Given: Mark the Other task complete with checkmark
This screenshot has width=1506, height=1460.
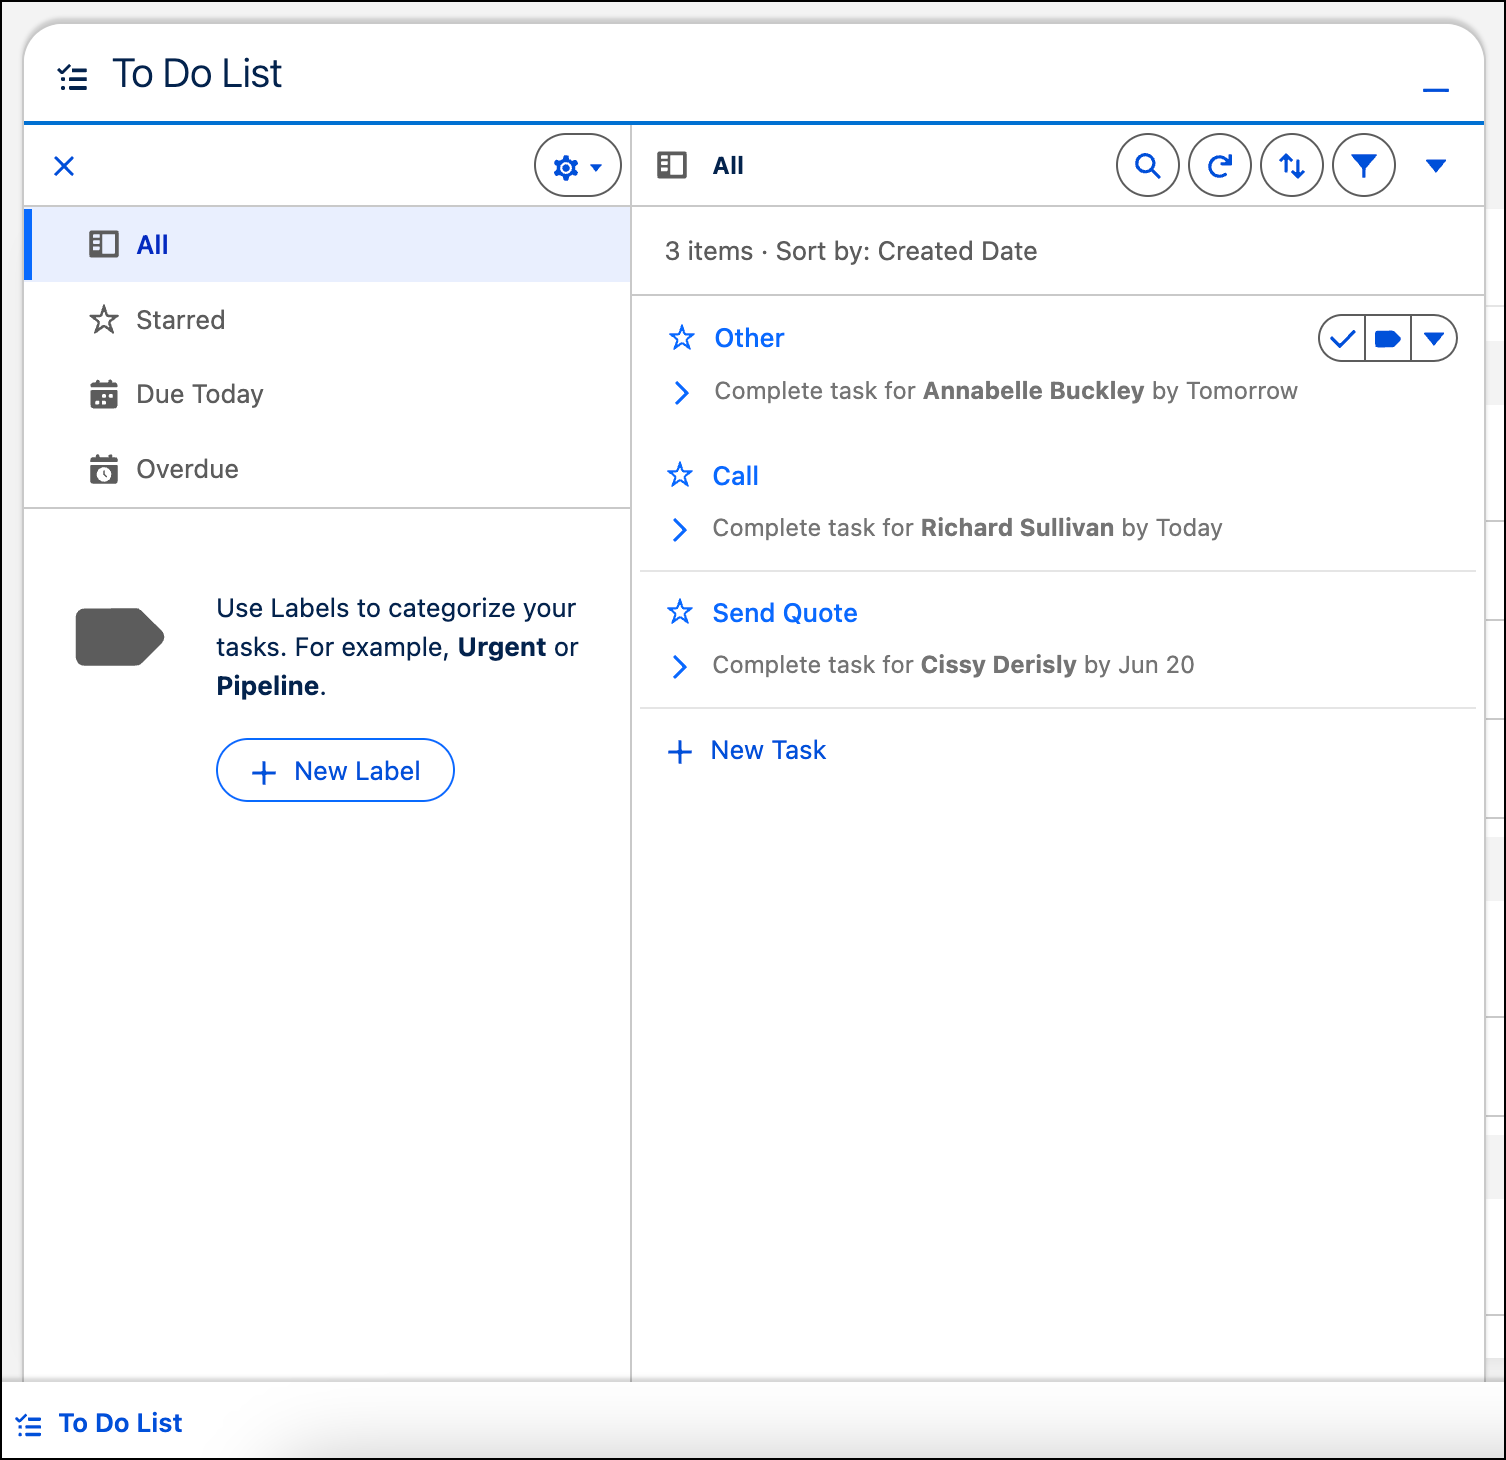Looking at the screenshot, I should click(x=1343, y=339).
